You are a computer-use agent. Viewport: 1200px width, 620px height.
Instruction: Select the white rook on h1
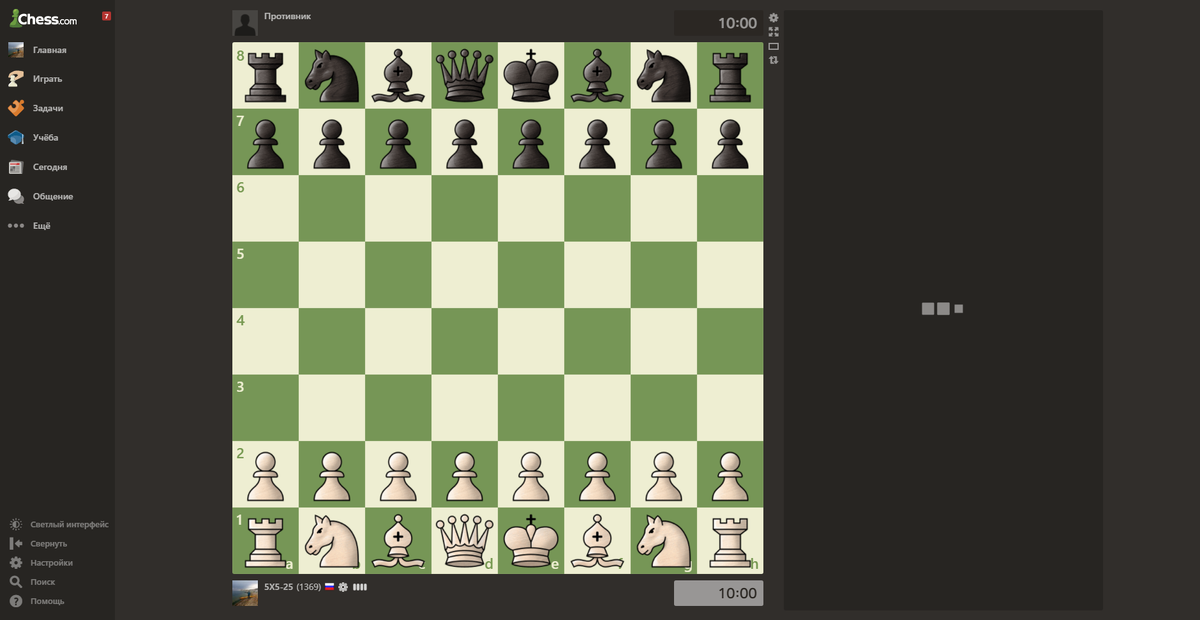coord(730,541)
